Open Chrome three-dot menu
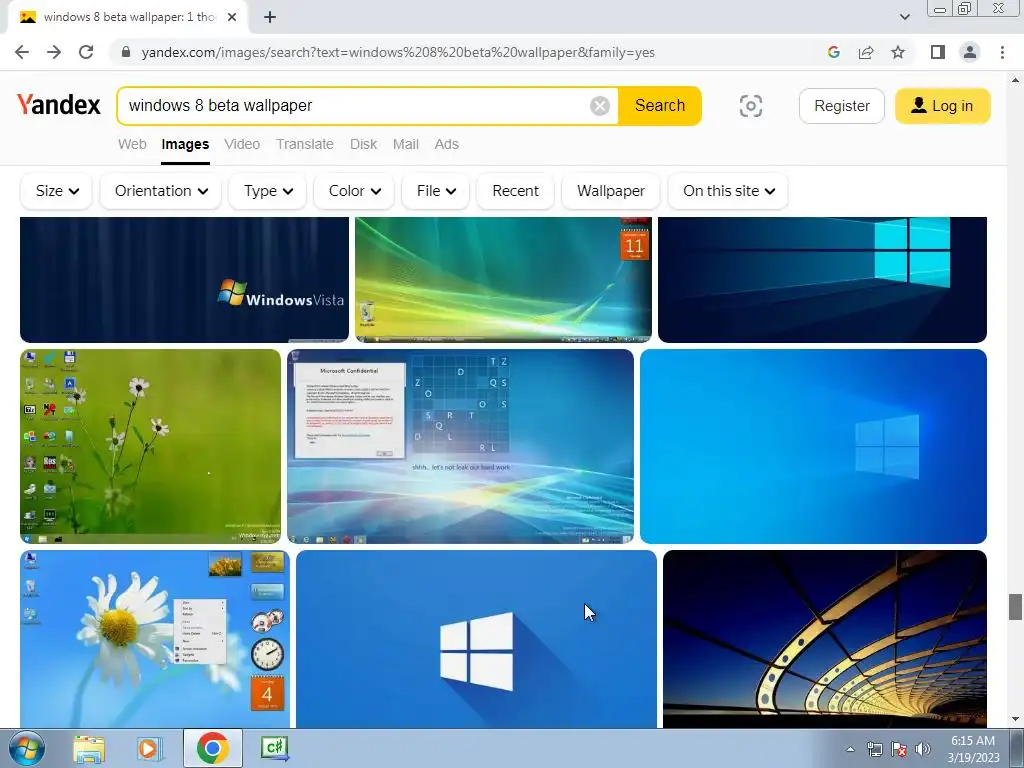1024x768 pixels. tap(1002, 52)
